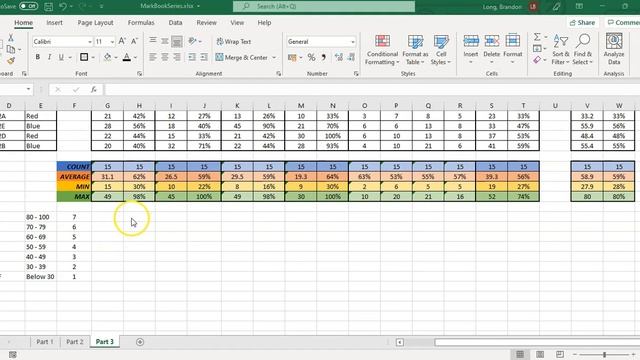Switch to Page Layout view
640x360 pixels.
coord(540,354)
